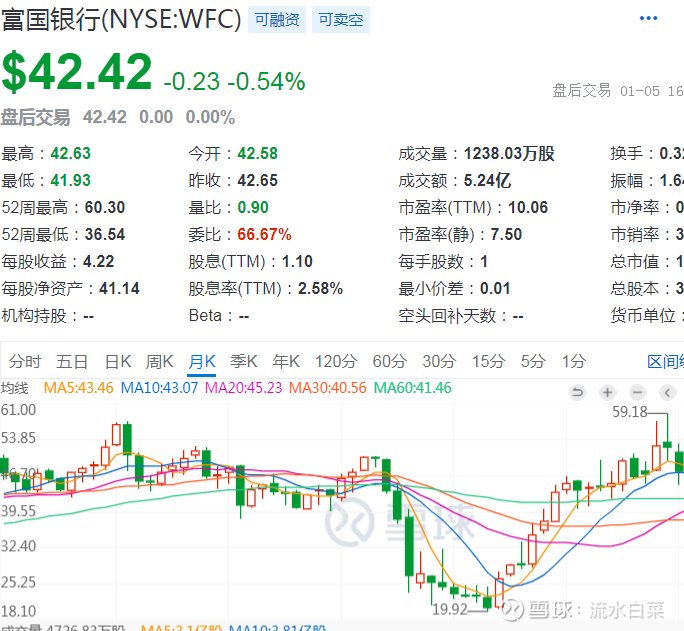Switch to 5分 chart tab

pyautogui.click(x=533, y=362)
